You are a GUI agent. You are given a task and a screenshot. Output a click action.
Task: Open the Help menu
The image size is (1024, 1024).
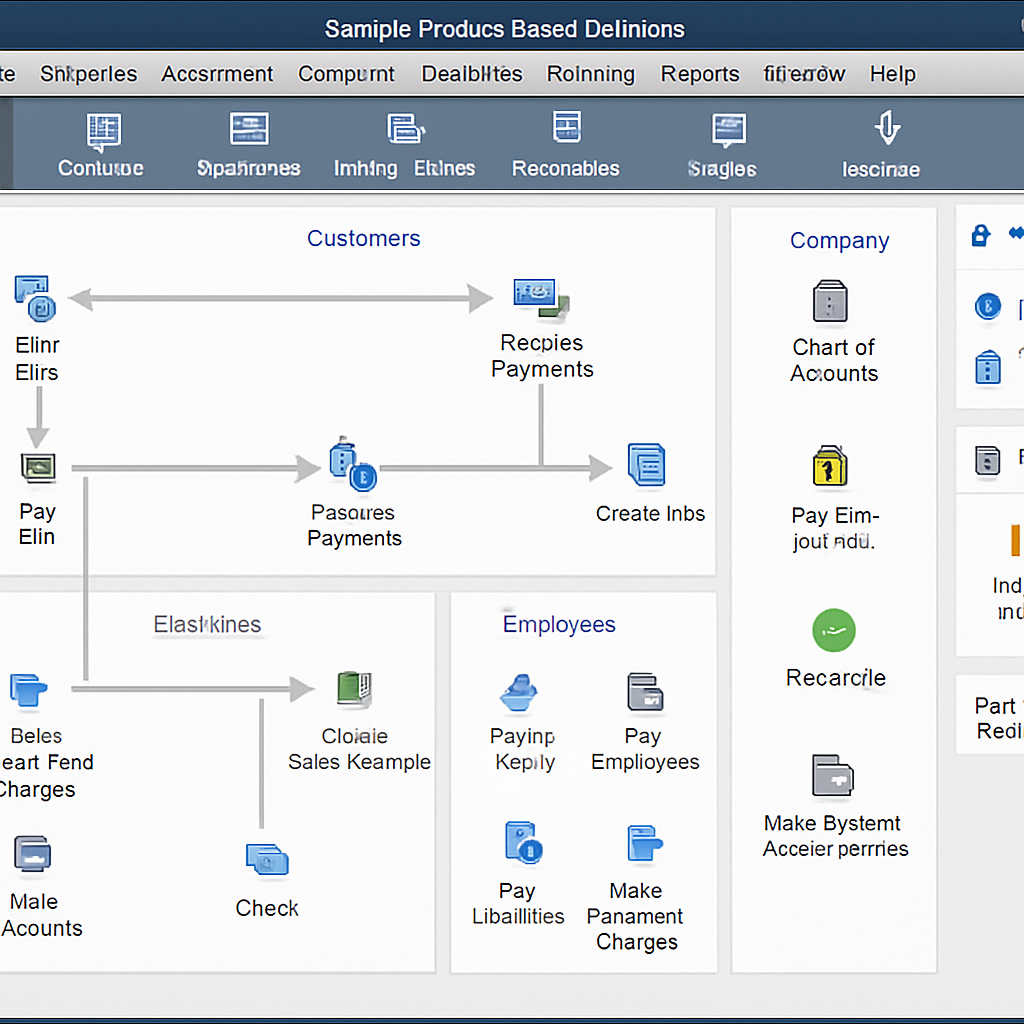point(893,74)
